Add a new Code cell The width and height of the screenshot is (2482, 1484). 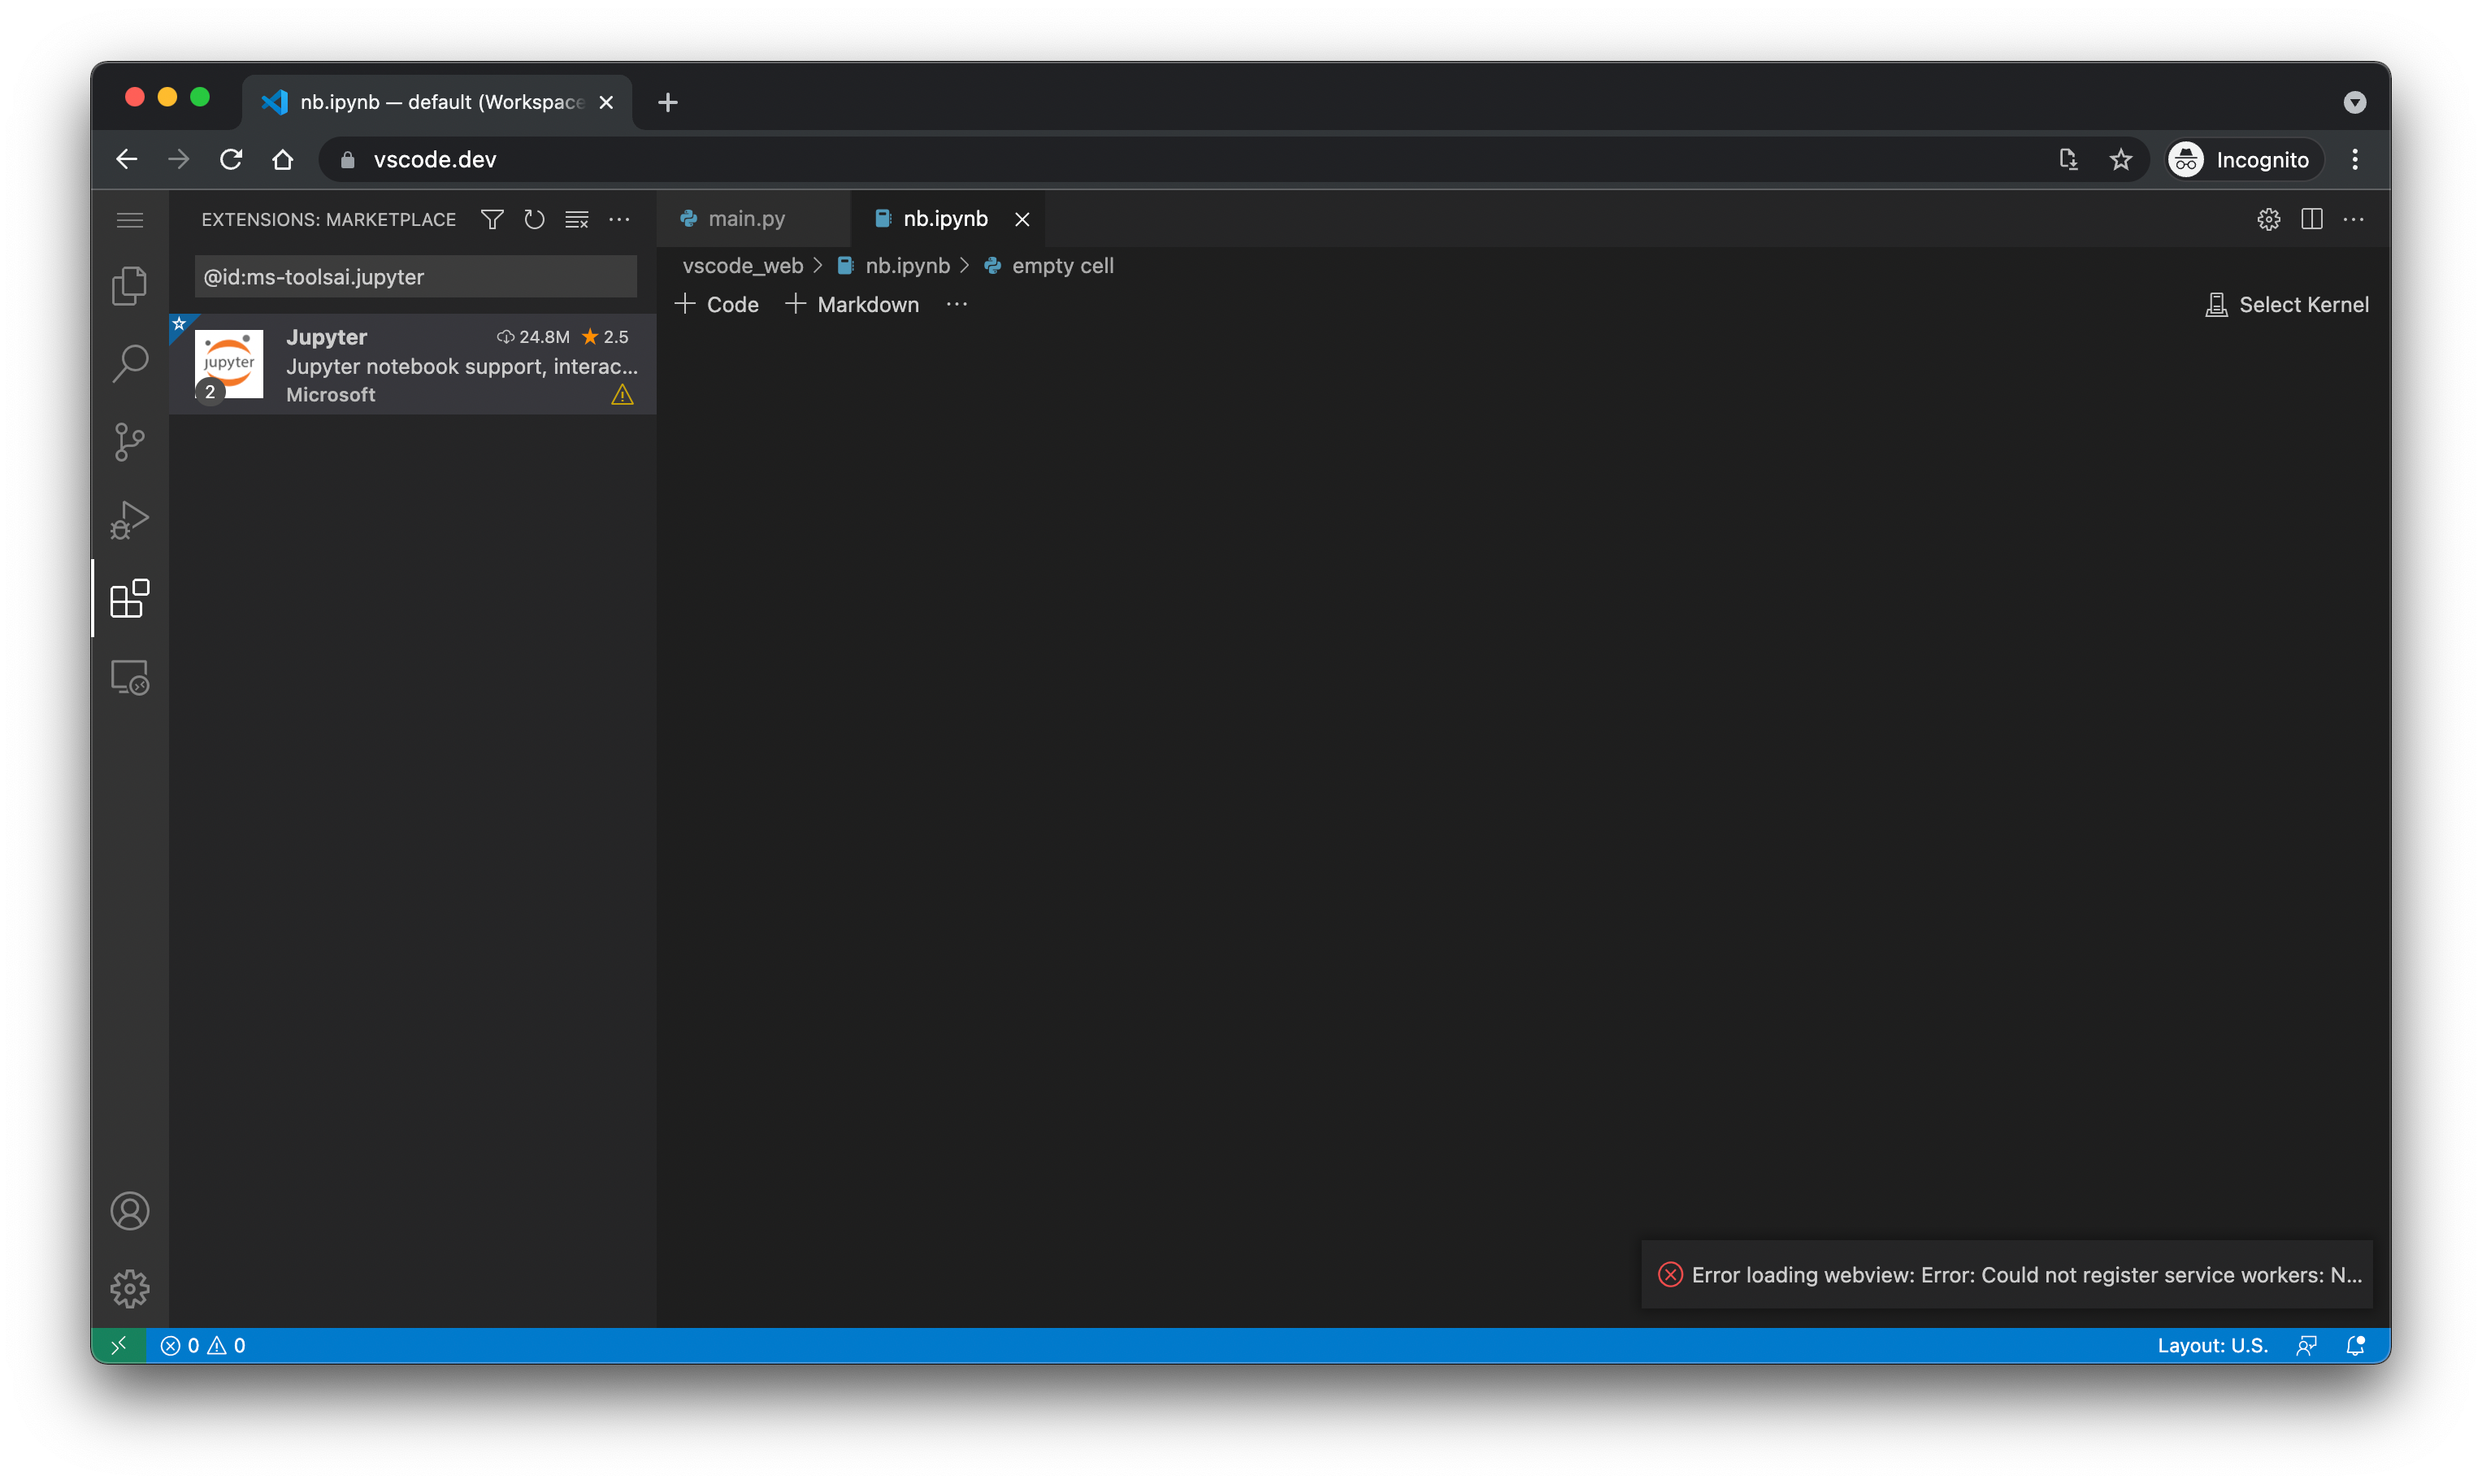pyautogui.click(x=717, y=304)
